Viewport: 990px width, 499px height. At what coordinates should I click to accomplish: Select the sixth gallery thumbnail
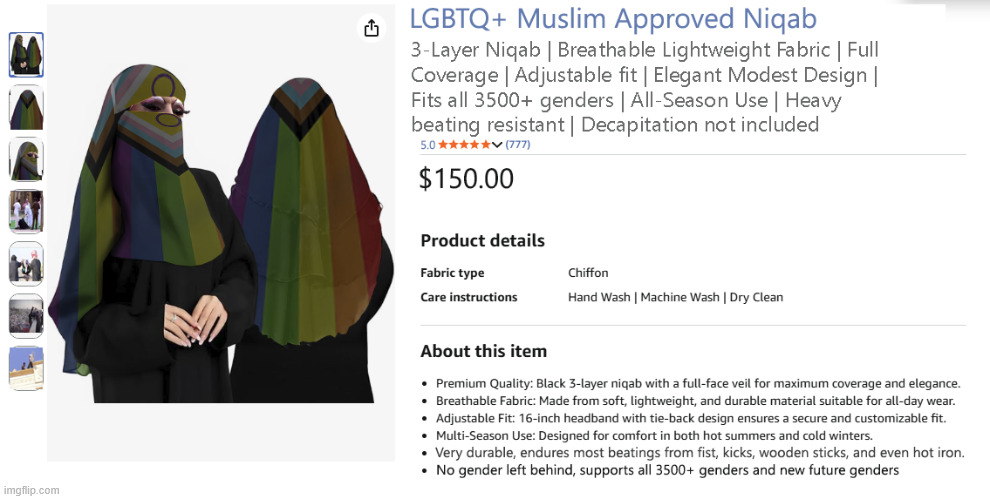tap(26, 315)
